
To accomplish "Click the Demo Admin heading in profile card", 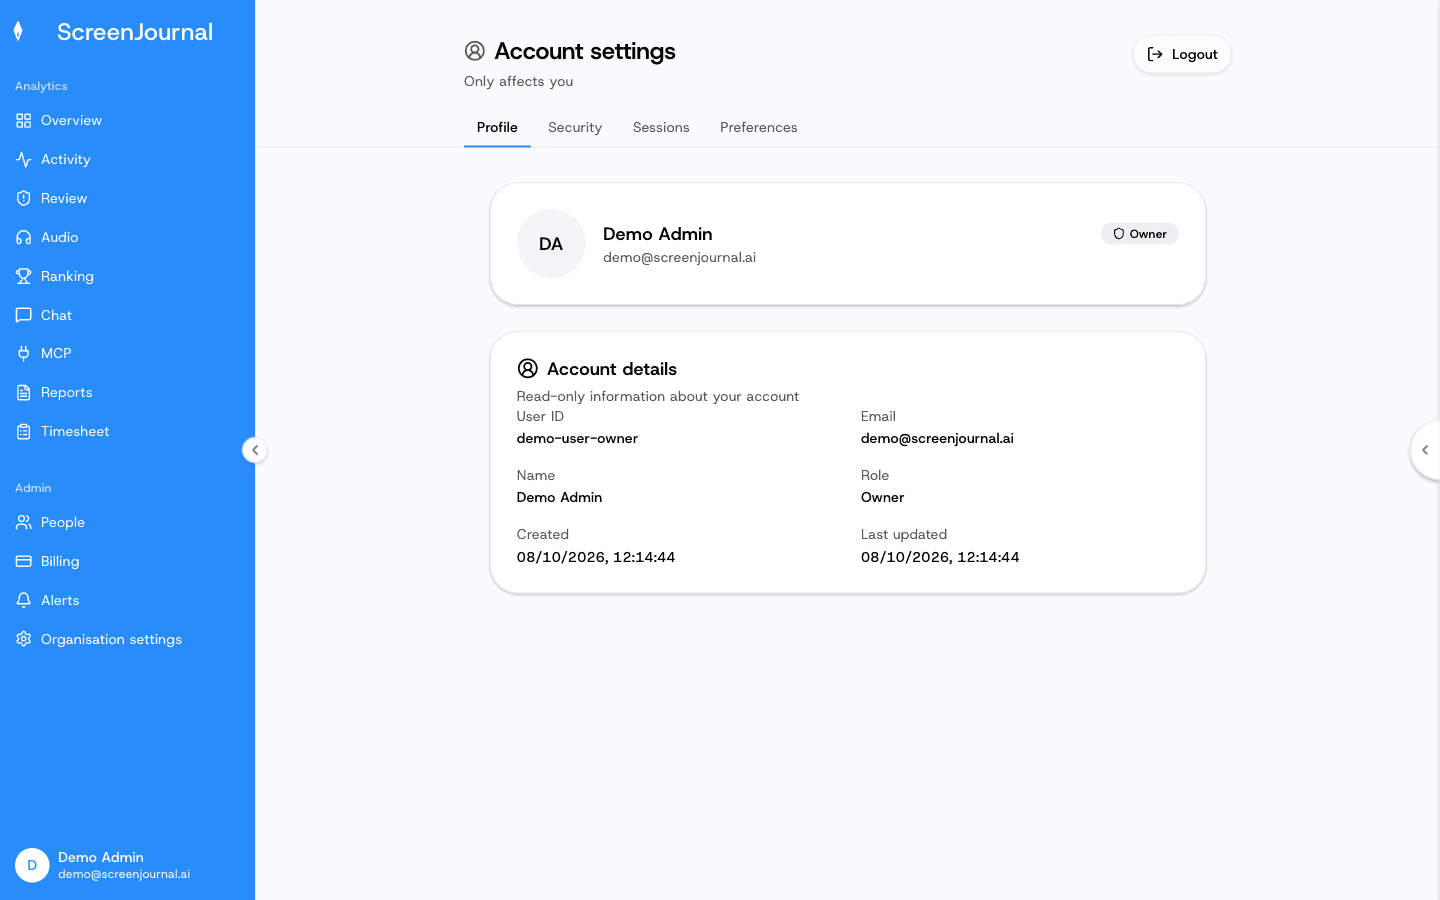I will pyautogui.click(x=658, y=234).
